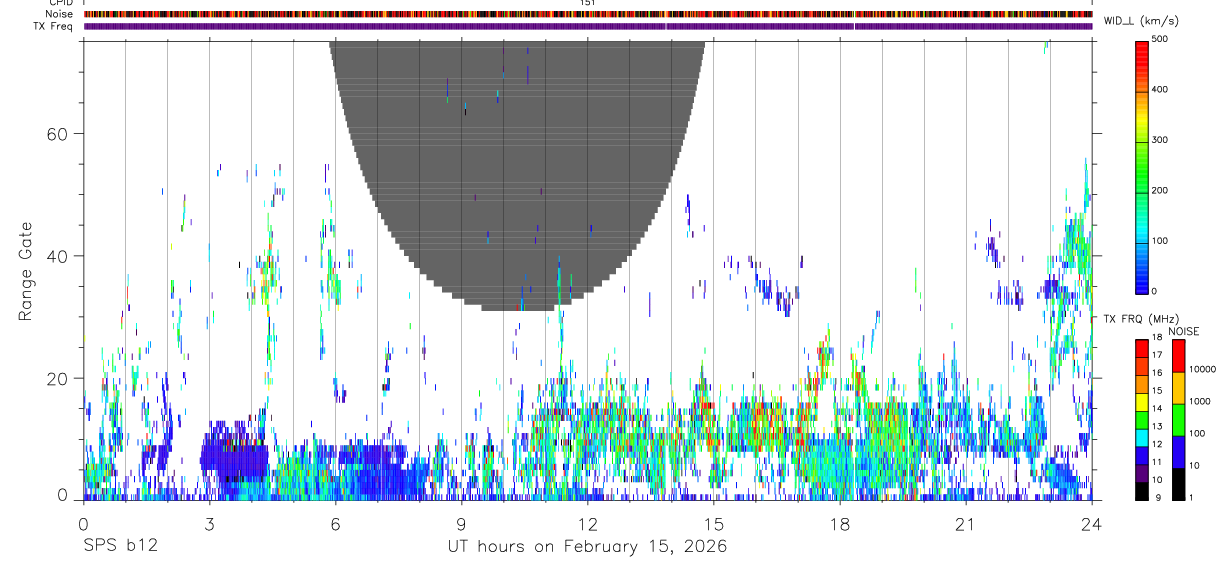The height and width of the screenshot is (567, 1228).
Task: Click the multicolored Noise strip above the plot
Action: click(x=587, y=14)
